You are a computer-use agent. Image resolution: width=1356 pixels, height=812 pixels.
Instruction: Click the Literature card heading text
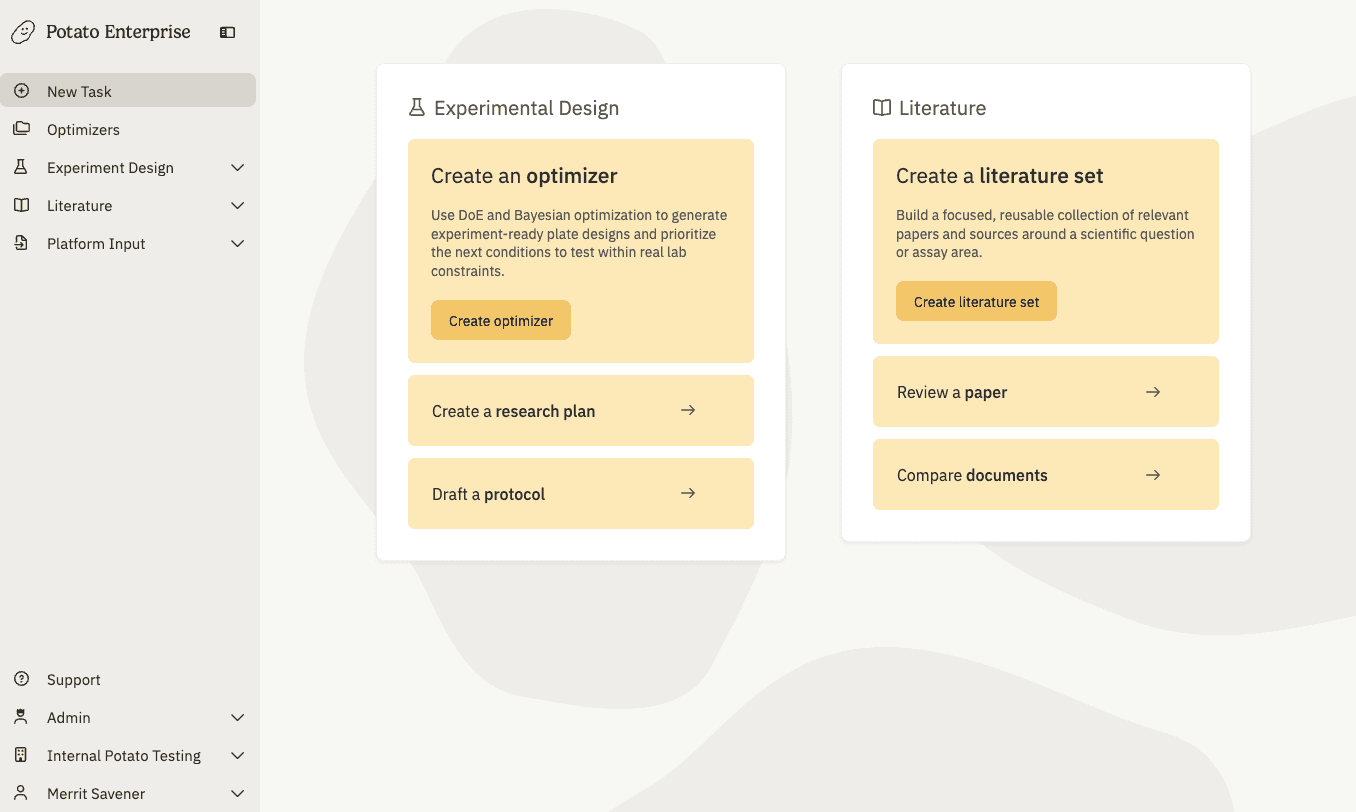point(942,108)
